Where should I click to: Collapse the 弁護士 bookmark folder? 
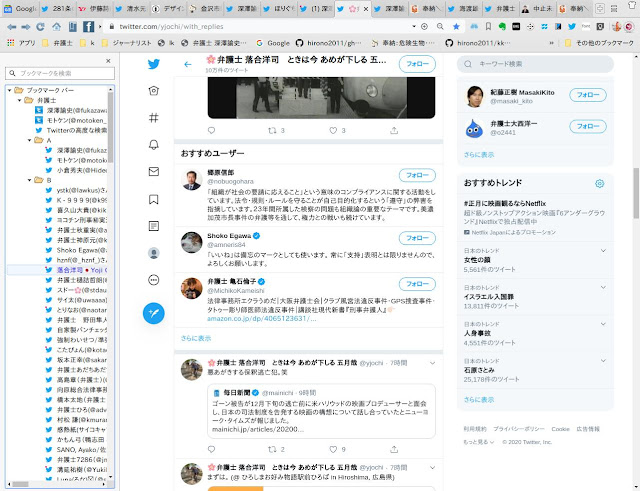[x=19, y=100]
